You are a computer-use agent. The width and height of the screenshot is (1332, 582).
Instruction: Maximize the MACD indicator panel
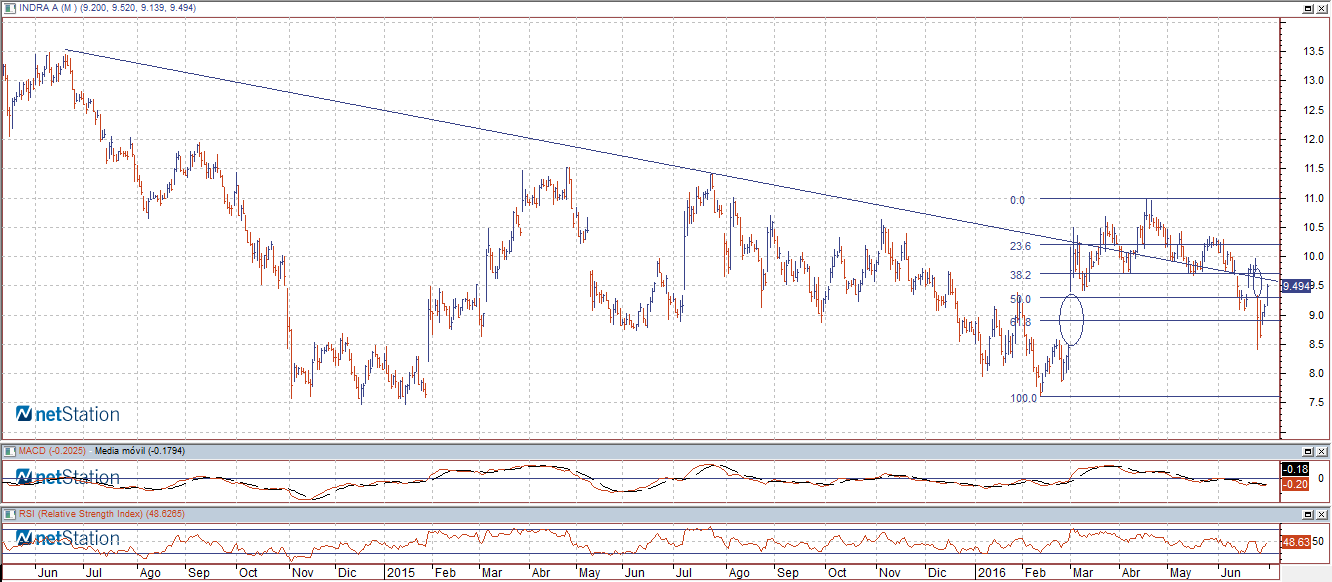point(1307,452)
